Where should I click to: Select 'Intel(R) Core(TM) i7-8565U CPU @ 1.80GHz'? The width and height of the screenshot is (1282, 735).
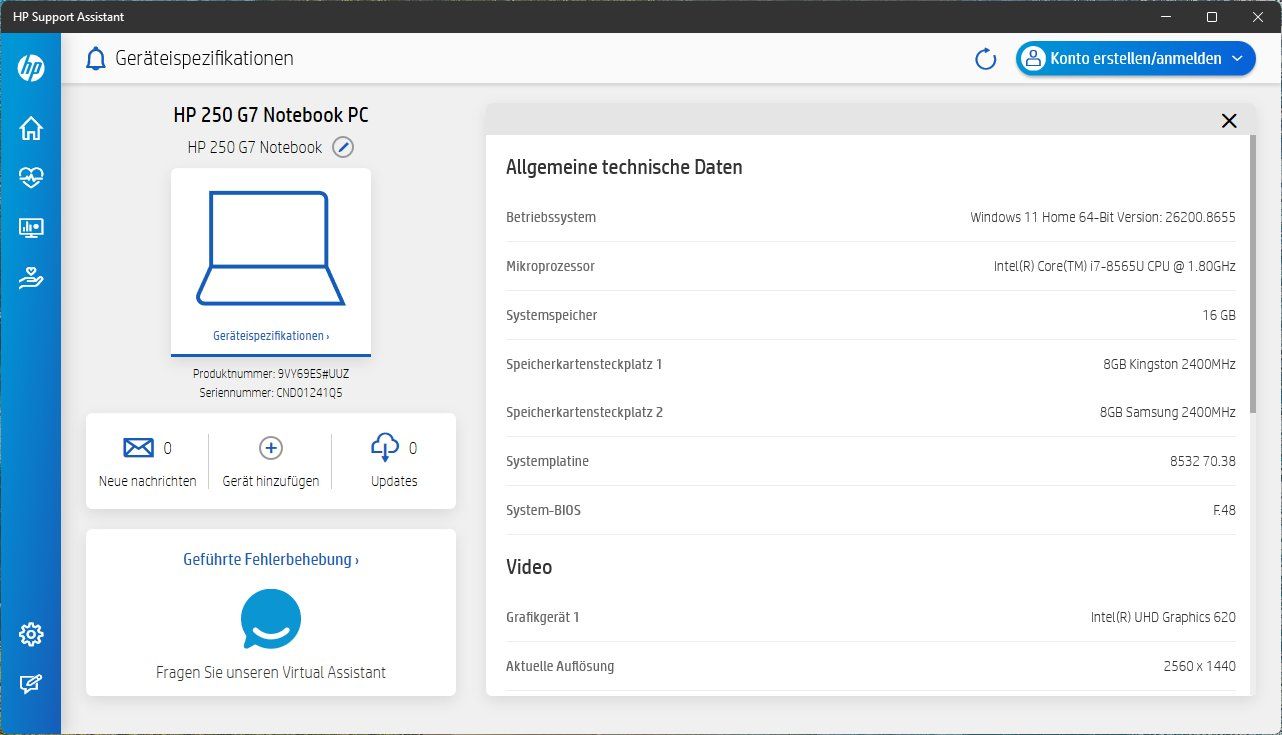1114,266
